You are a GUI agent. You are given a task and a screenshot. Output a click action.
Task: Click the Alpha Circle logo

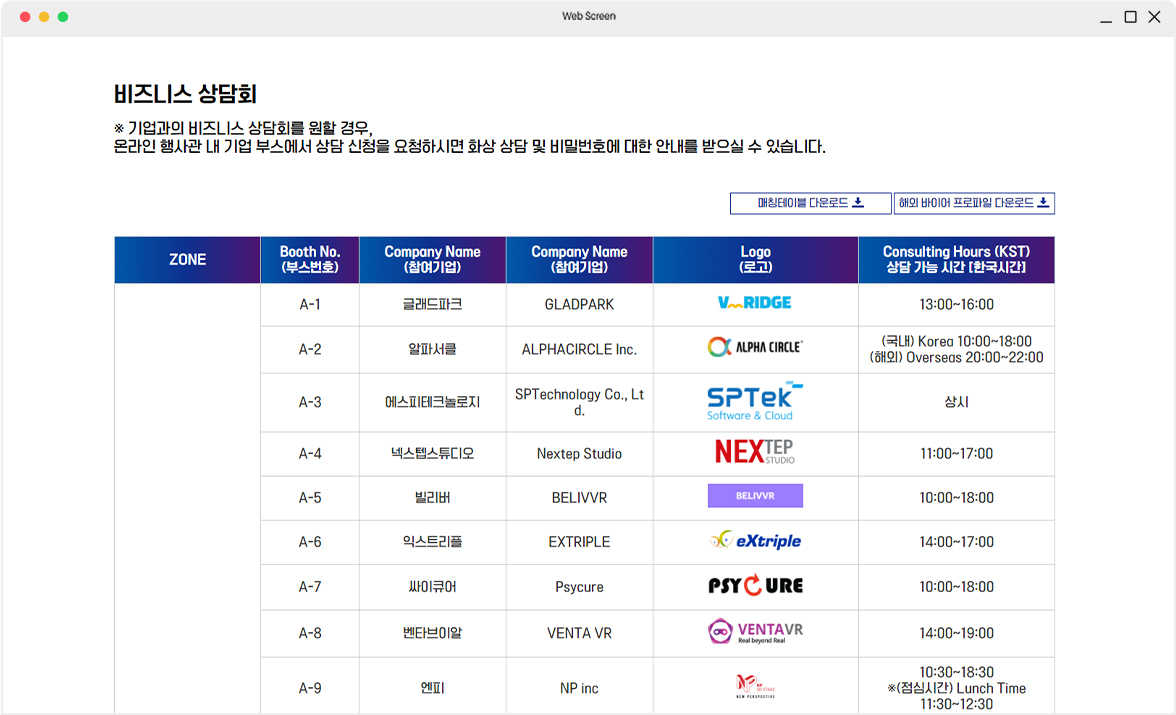[x=755, y=347]
